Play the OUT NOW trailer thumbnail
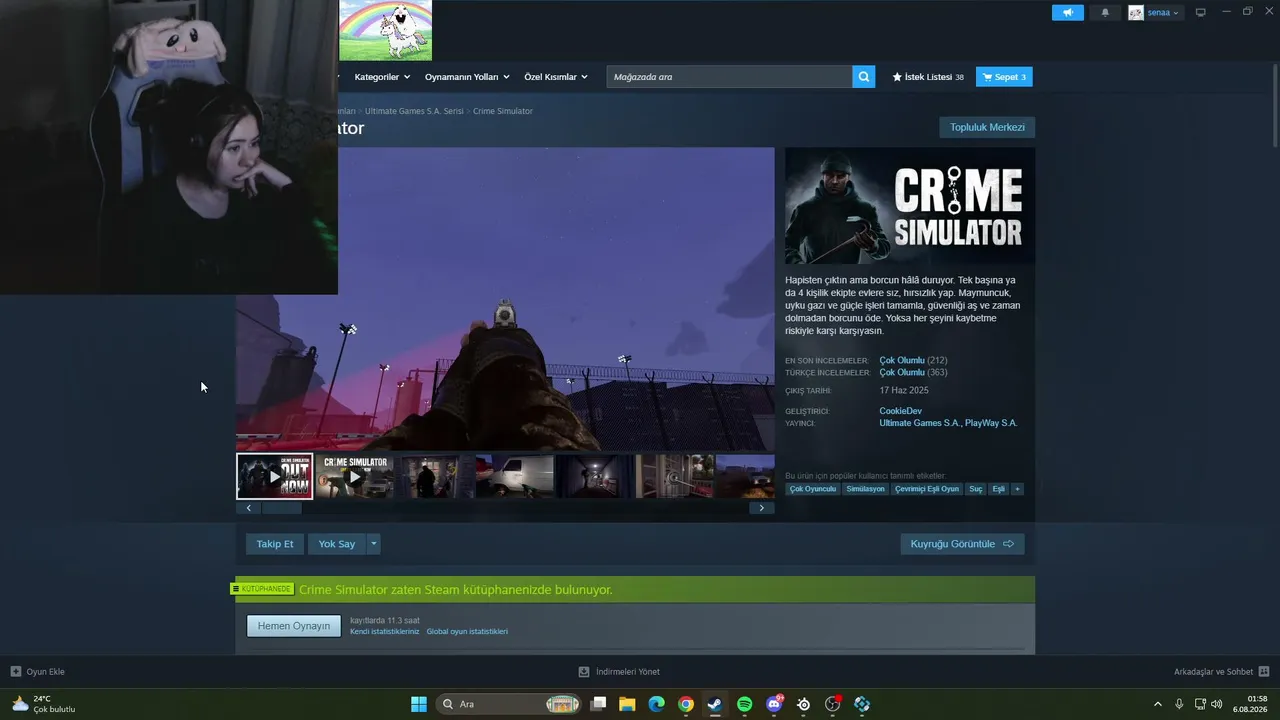Viewport: 1280px width, 720px height. (x=275, y=476)
